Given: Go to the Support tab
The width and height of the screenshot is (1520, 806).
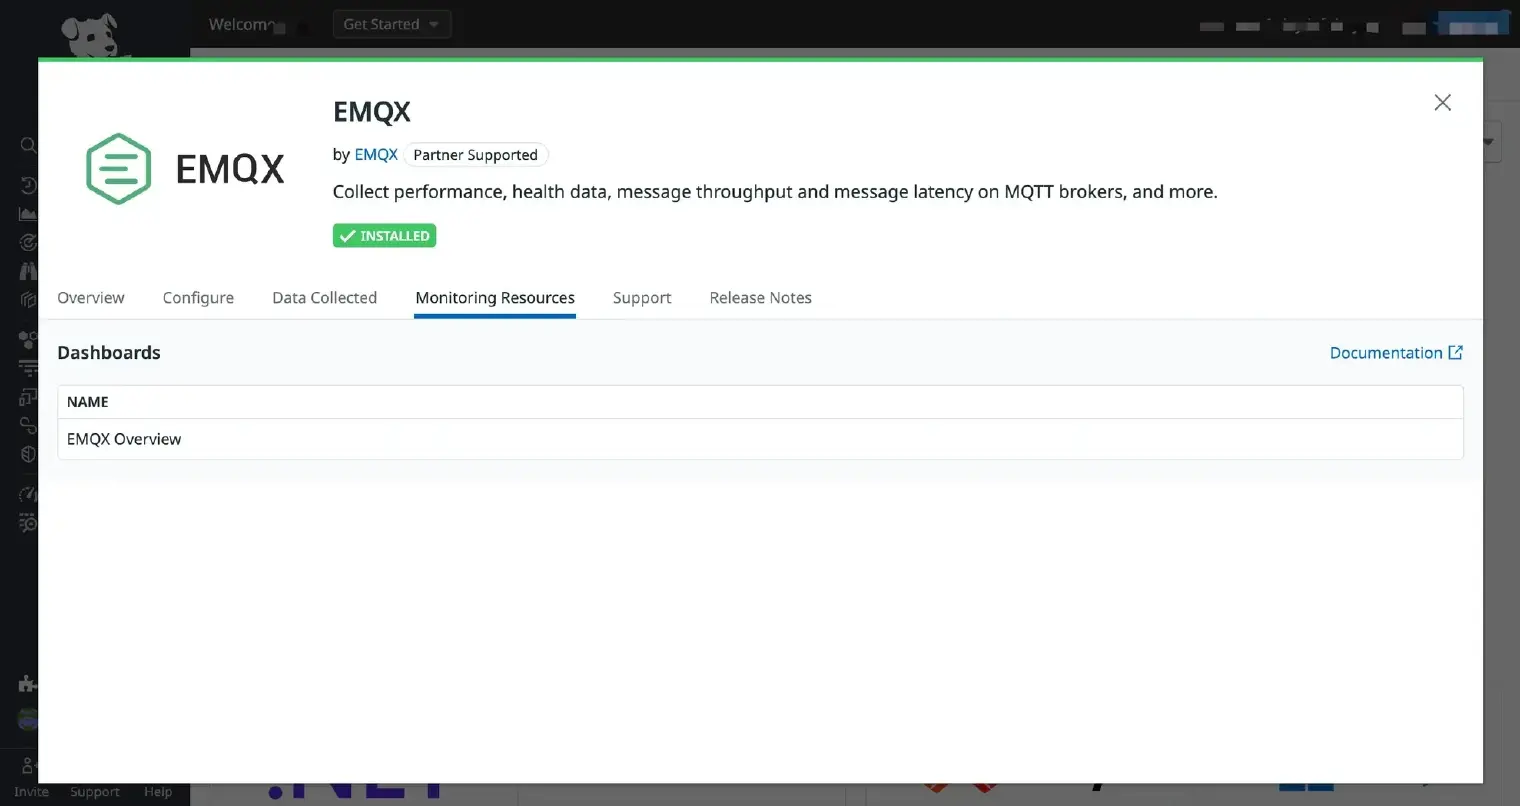Looking at the screenshot, I should click(x=642, y=298).
